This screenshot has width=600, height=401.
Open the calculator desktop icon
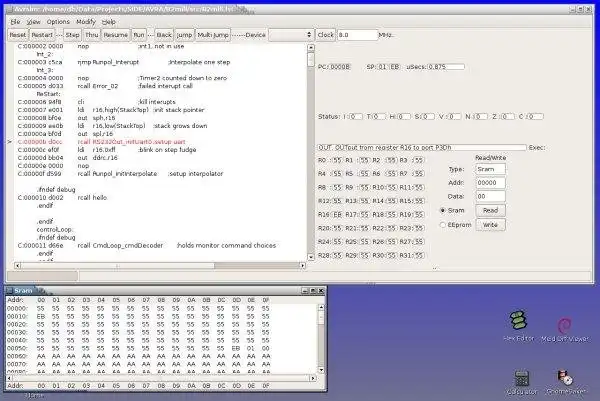click(522, 382)
